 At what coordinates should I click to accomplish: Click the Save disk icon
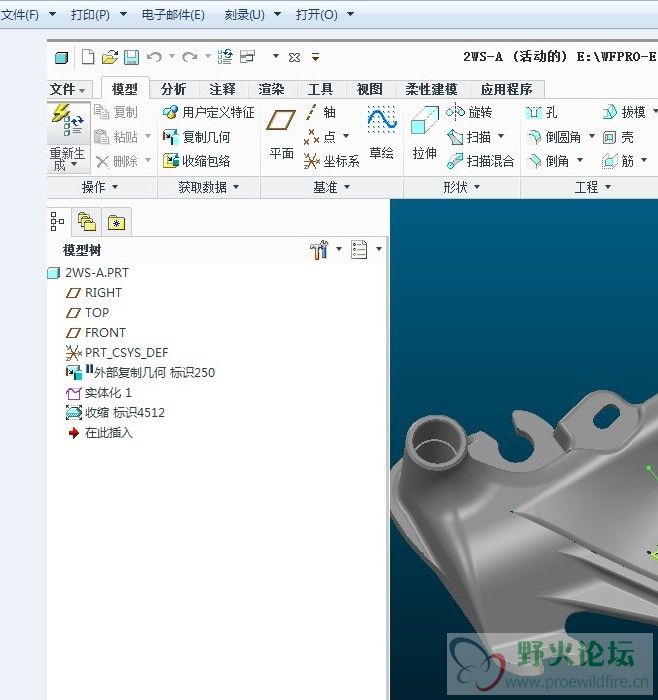tap(131, 57)
